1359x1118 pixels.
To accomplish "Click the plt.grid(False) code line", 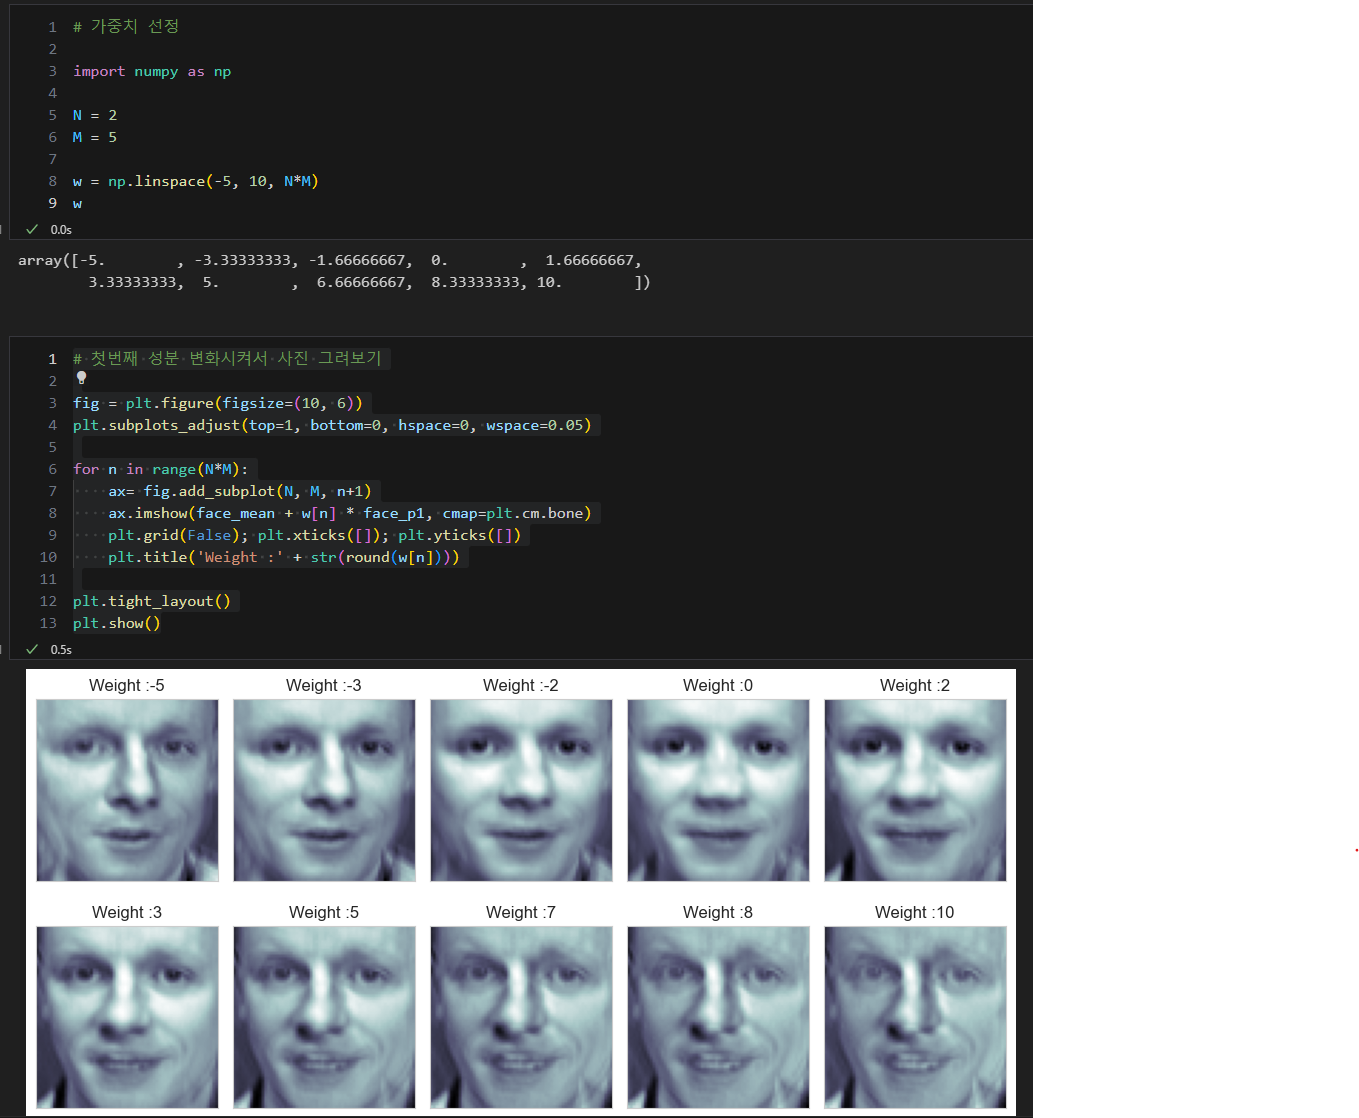I will pos(315,535).
